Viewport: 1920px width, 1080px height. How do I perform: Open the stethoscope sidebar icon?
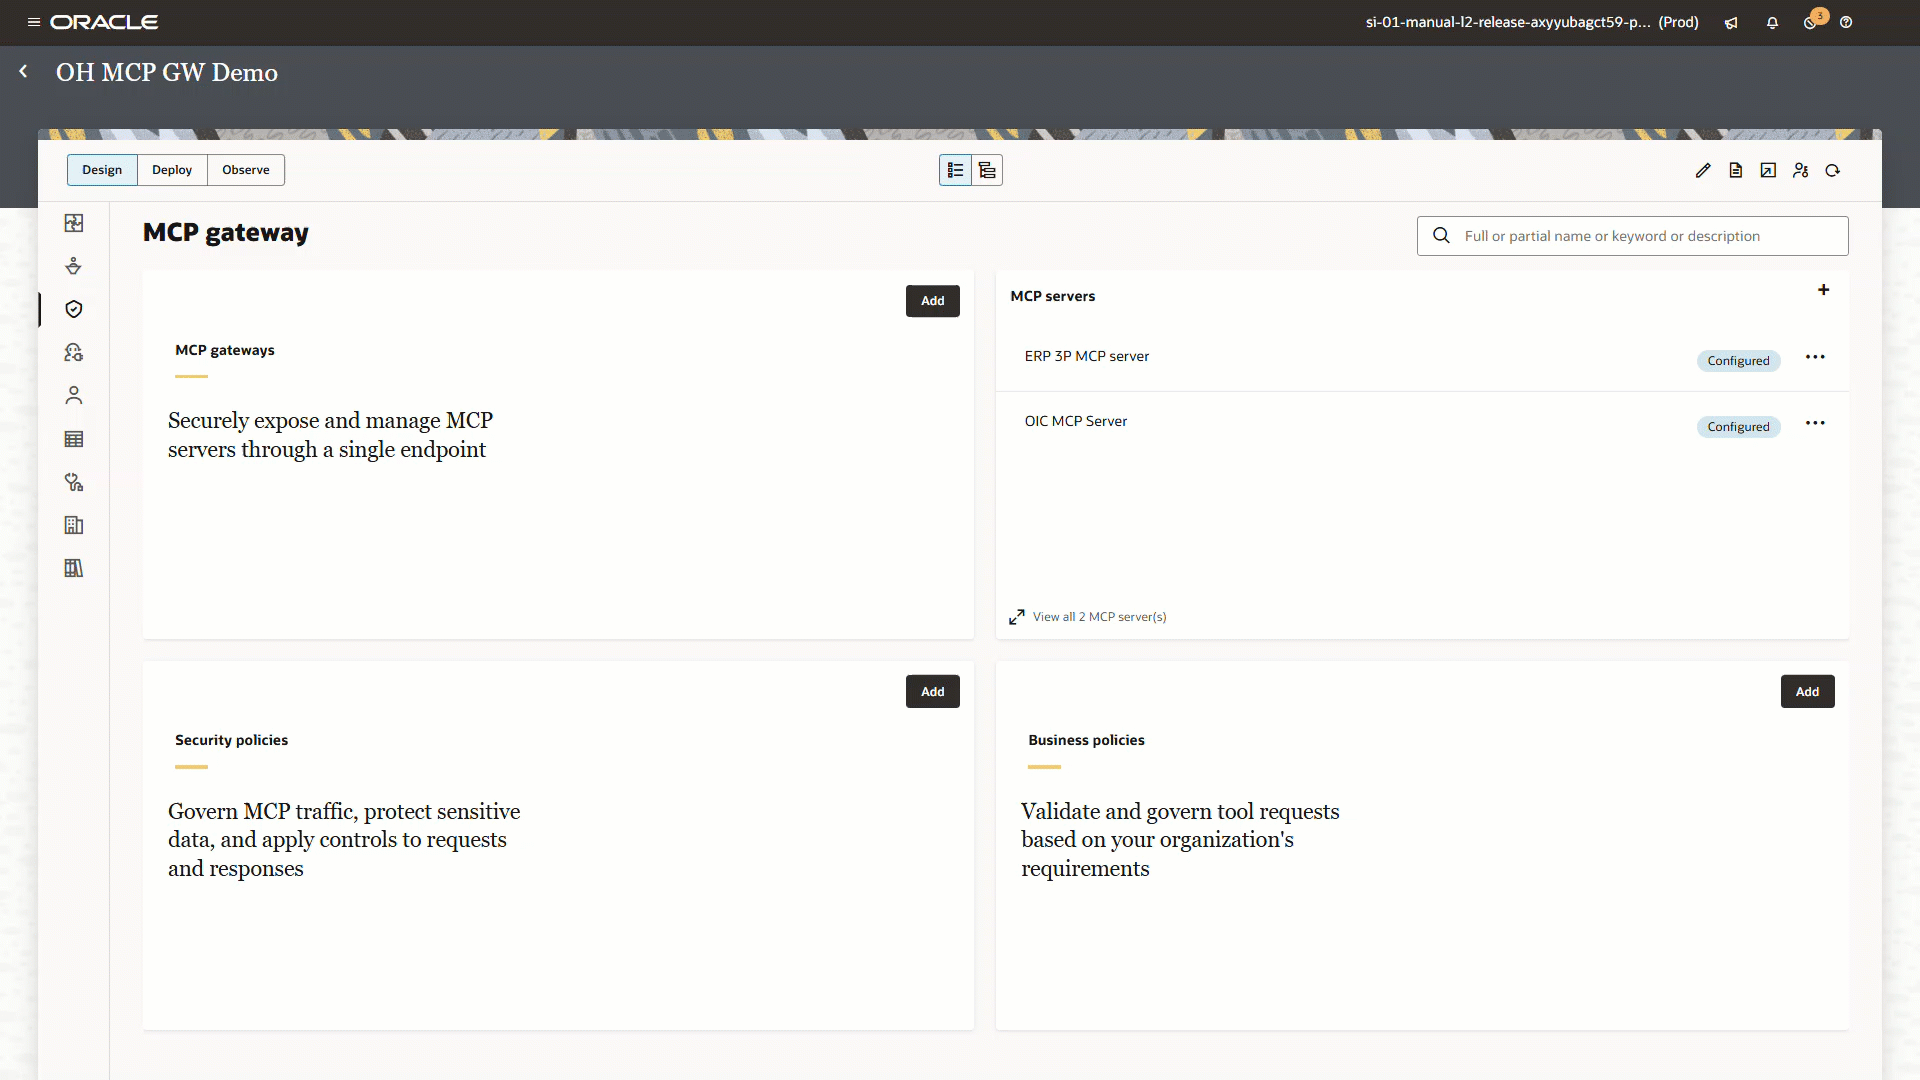point(74,482)
